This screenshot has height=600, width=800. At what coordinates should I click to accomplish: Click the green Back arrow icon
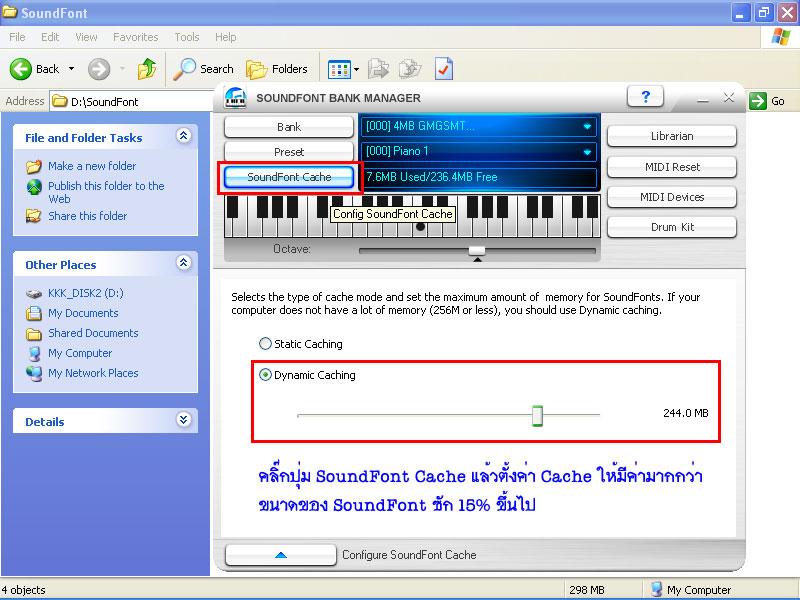[21, 69]
